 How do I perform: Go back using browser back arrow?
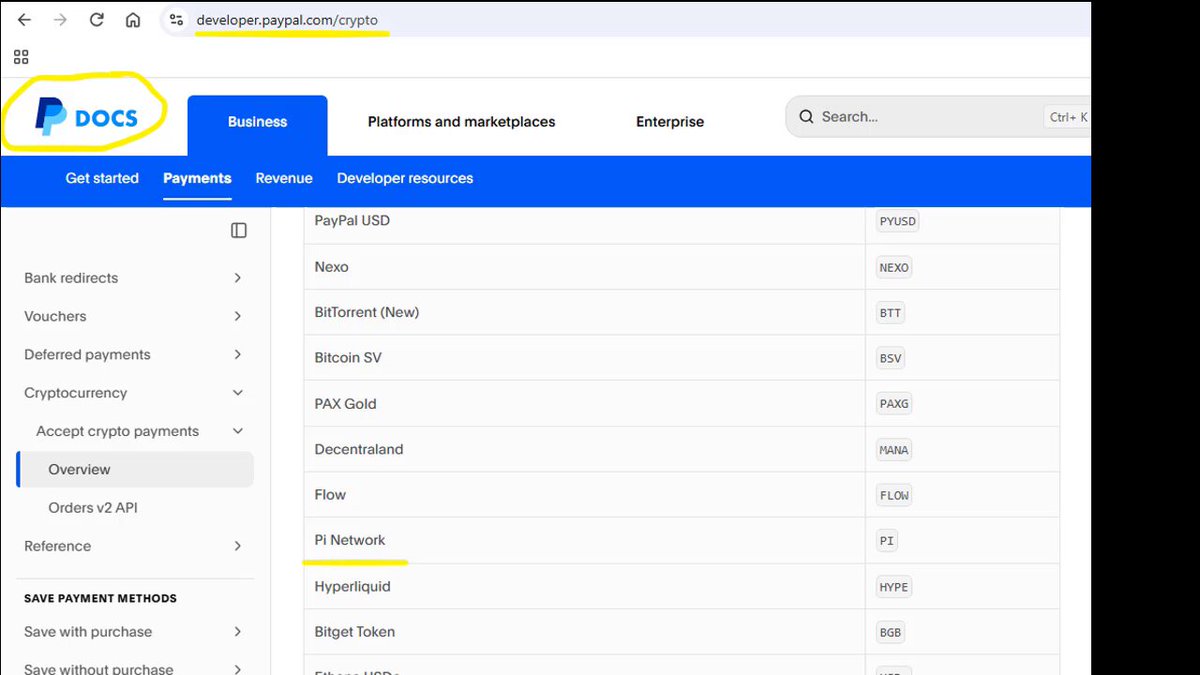24,20
